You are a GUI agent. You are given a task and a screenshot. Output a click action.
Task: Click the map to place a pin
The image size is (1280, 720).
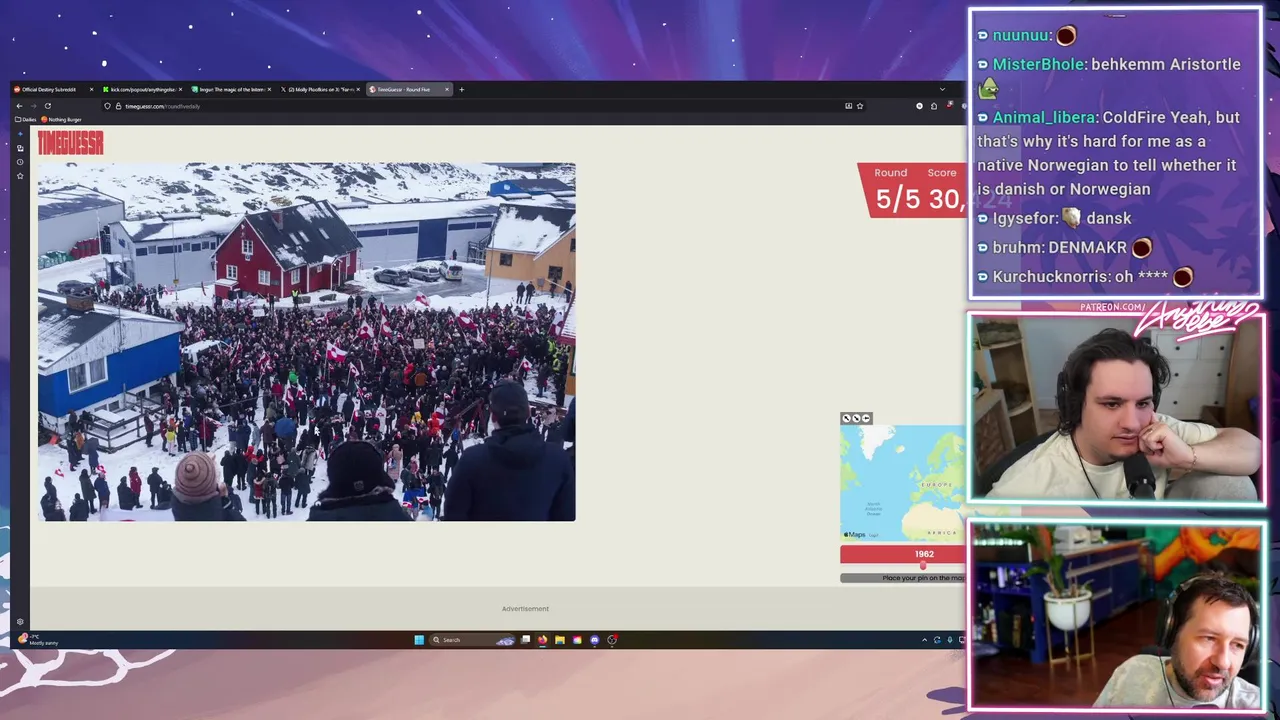coord(903,483)
